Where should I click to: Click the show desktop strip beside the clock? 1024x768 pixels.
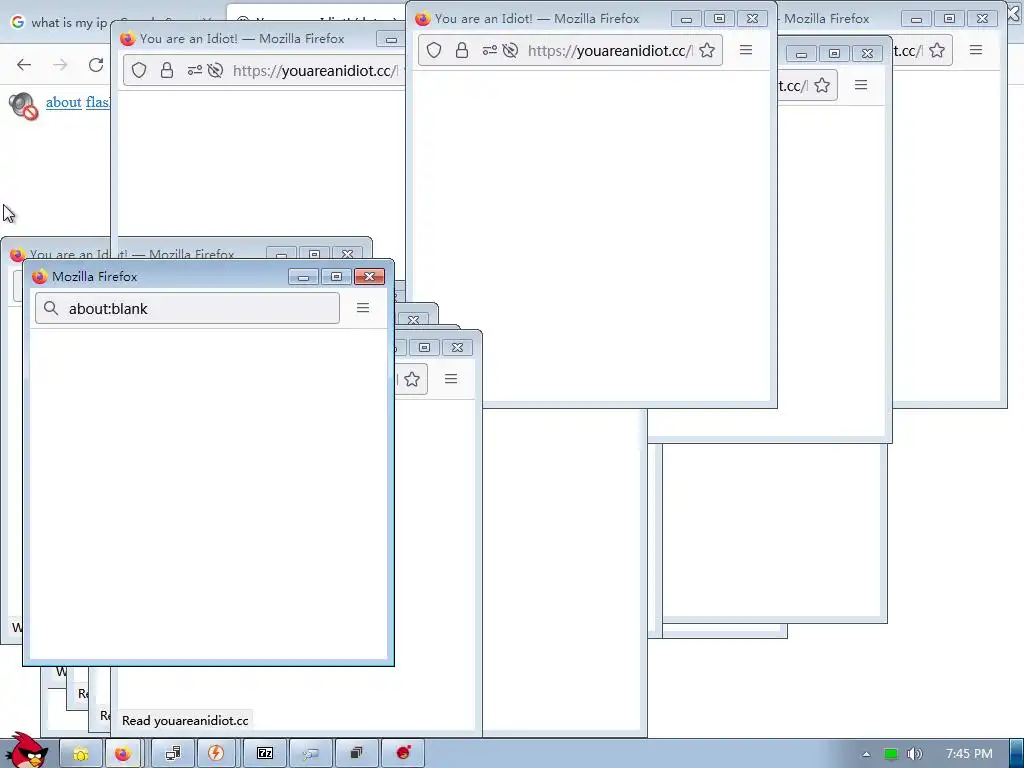pos(1016,754)
